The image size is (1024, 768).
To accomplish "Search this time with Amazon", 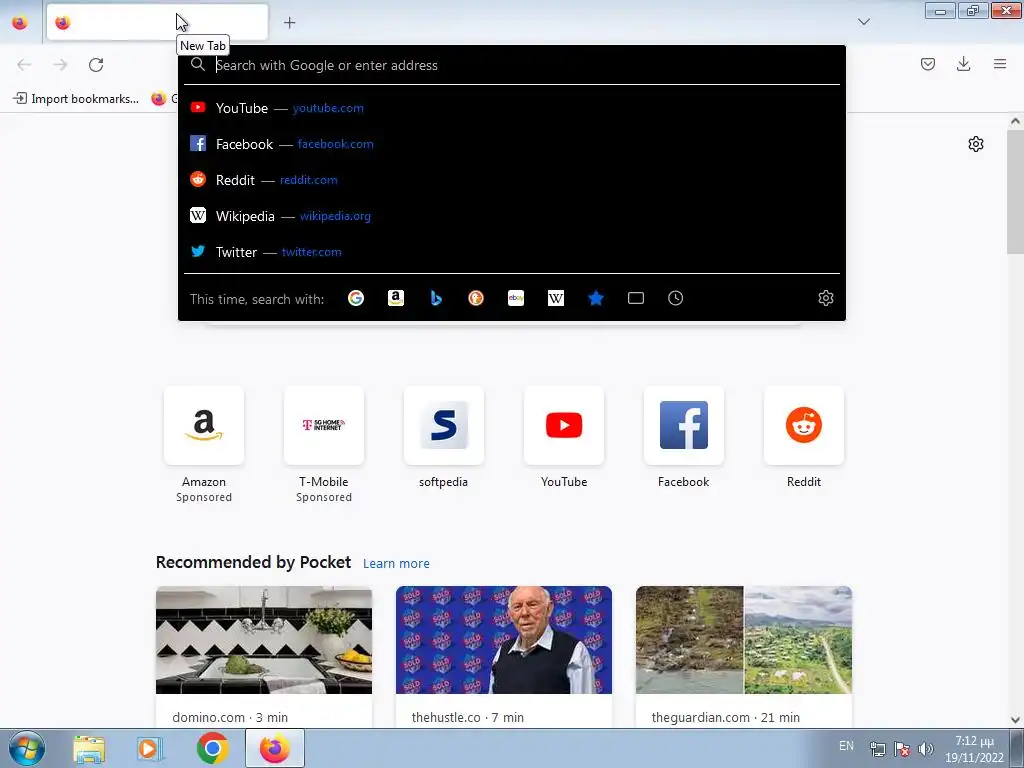I will 396,298.
